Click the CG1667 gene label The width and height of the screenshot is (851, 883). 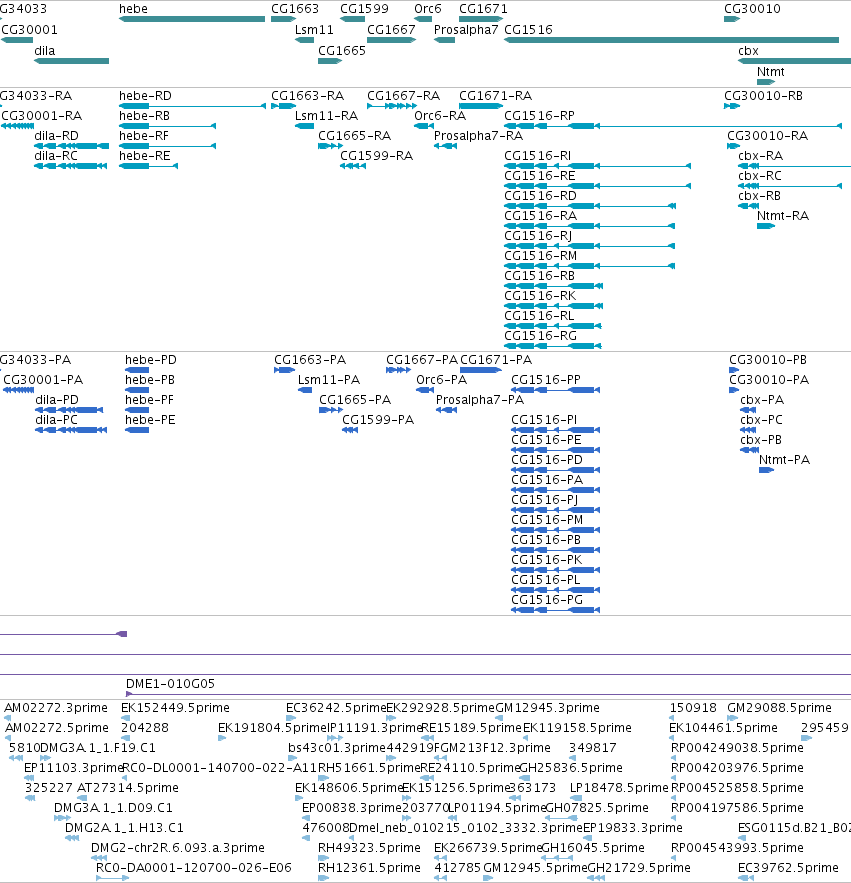pyautogui.click(x=391, y=30)
